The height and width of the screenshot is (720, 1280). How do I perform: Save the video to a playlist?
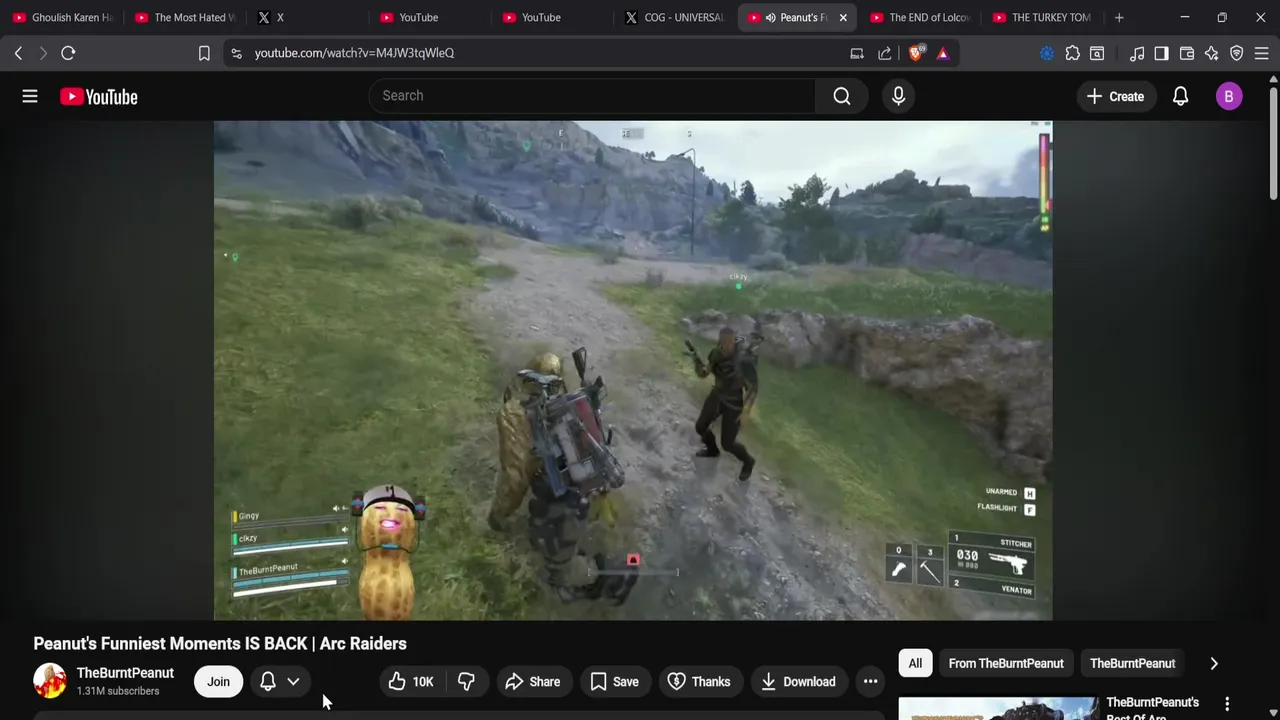[614, 682]
